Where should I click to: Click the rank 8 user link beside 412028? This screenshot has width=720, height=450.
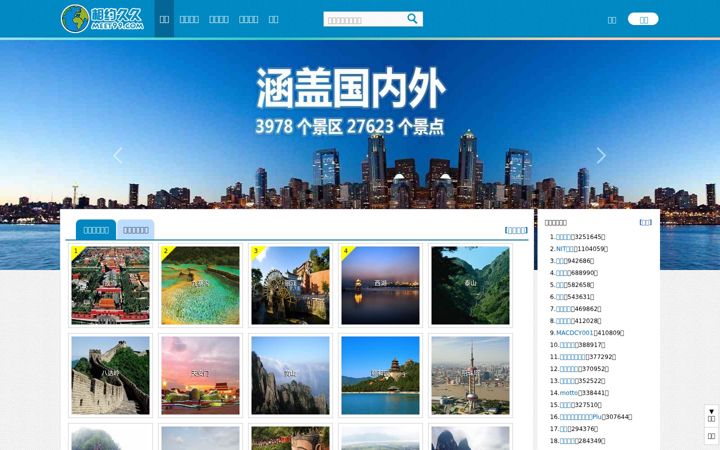click(x=563, y=321)
